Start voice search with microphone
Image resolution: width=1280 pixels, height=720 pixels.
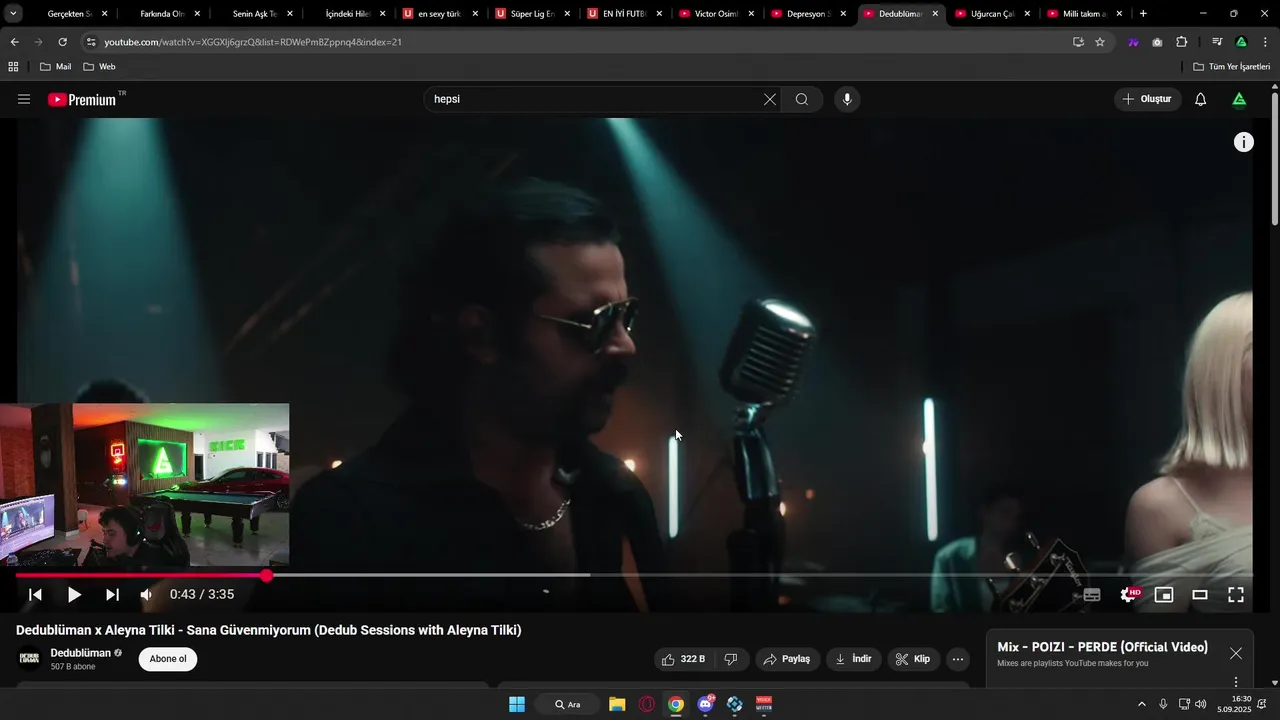pyautogui.click(x=847, y=99)
